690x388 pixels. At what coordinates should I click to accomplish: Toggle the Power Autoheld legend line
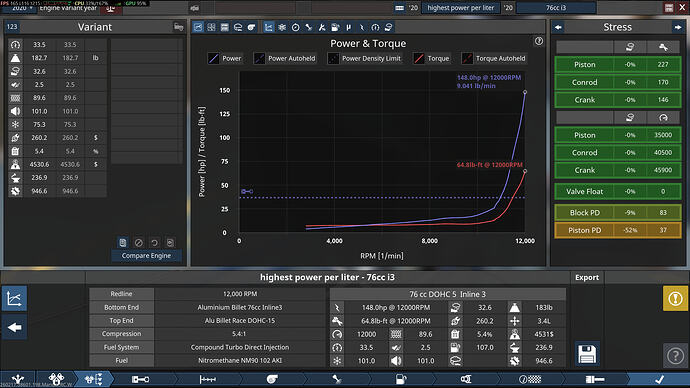click(x=285, y=58)
